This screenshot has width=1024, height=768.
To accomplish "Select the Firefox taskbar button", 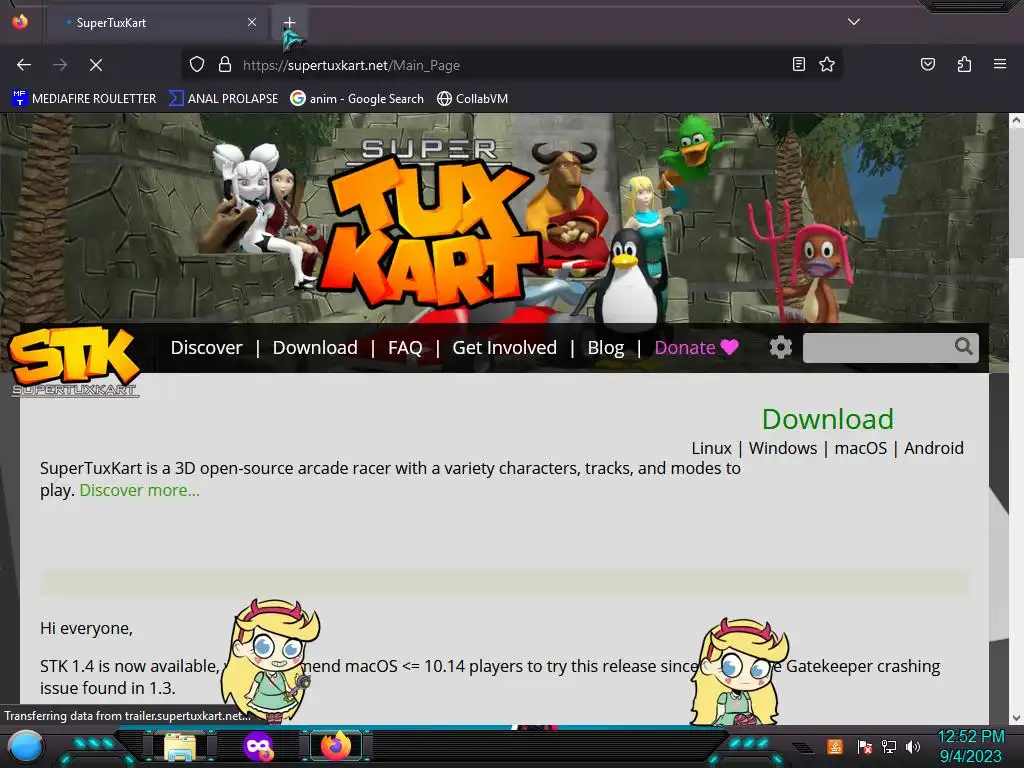I will tap(336, 746).
